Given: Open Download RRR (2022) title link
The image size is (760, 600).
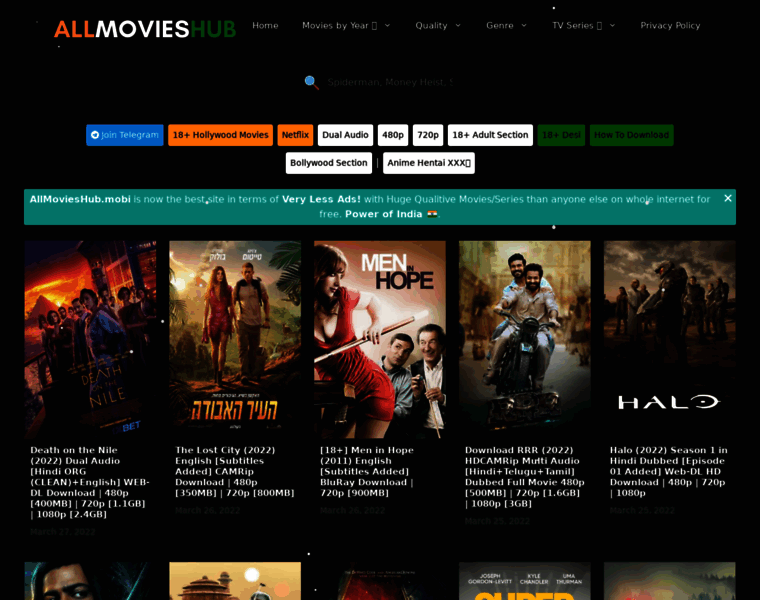Looking at the screenshot, I should pyautogui.click(x=524, y=477).
